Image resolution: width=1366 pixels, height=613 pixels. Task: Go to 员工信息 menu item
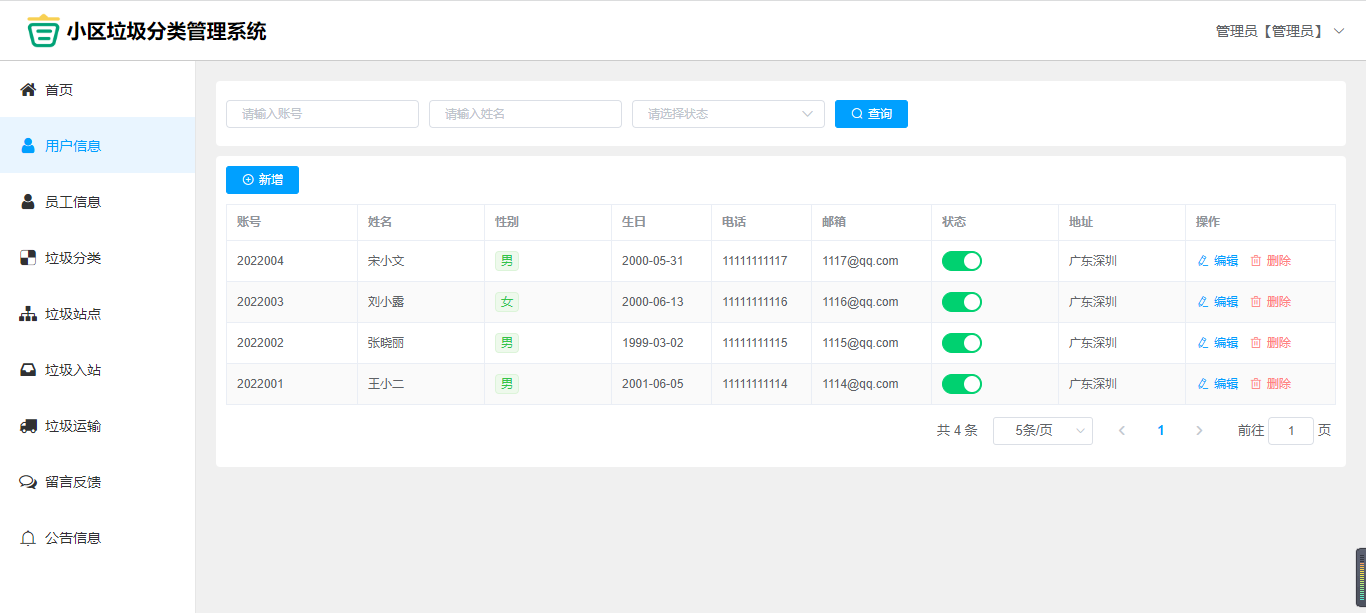73,202
